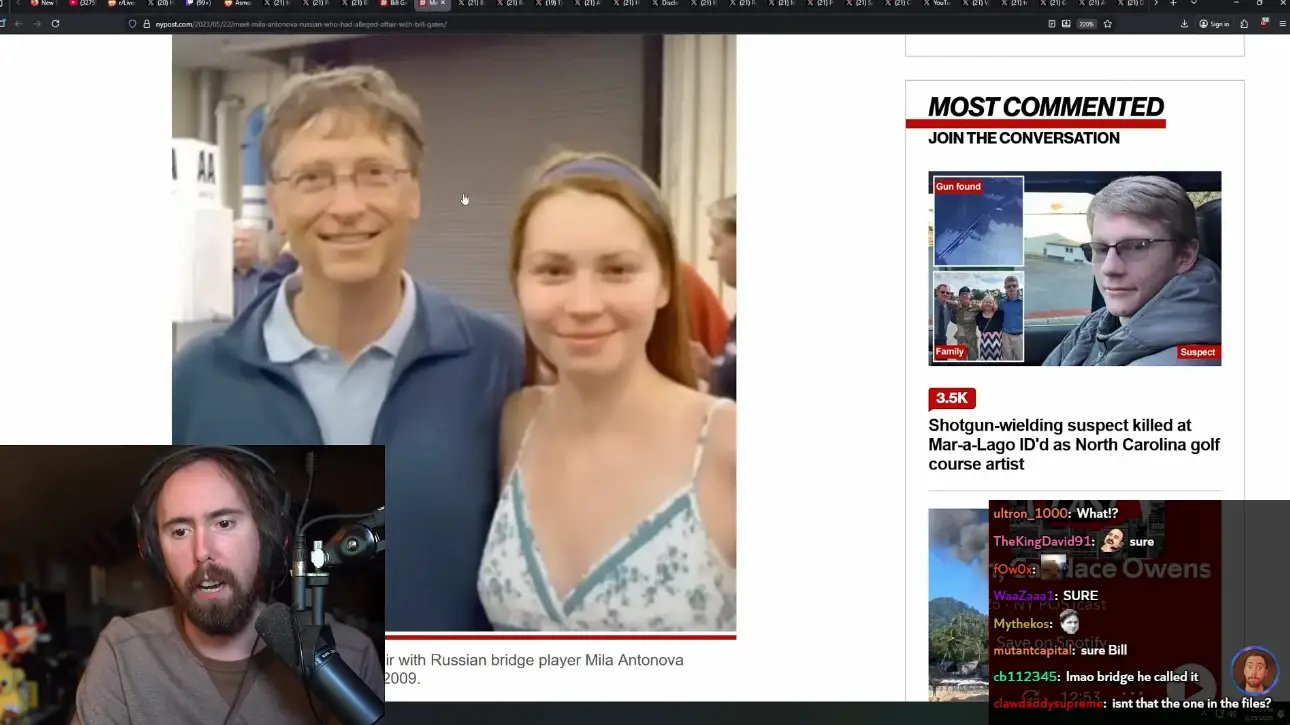Open the extensions puzzle icon
Image resolution: width=1290 pixels, height=725 pixels.
(1244, 24)
